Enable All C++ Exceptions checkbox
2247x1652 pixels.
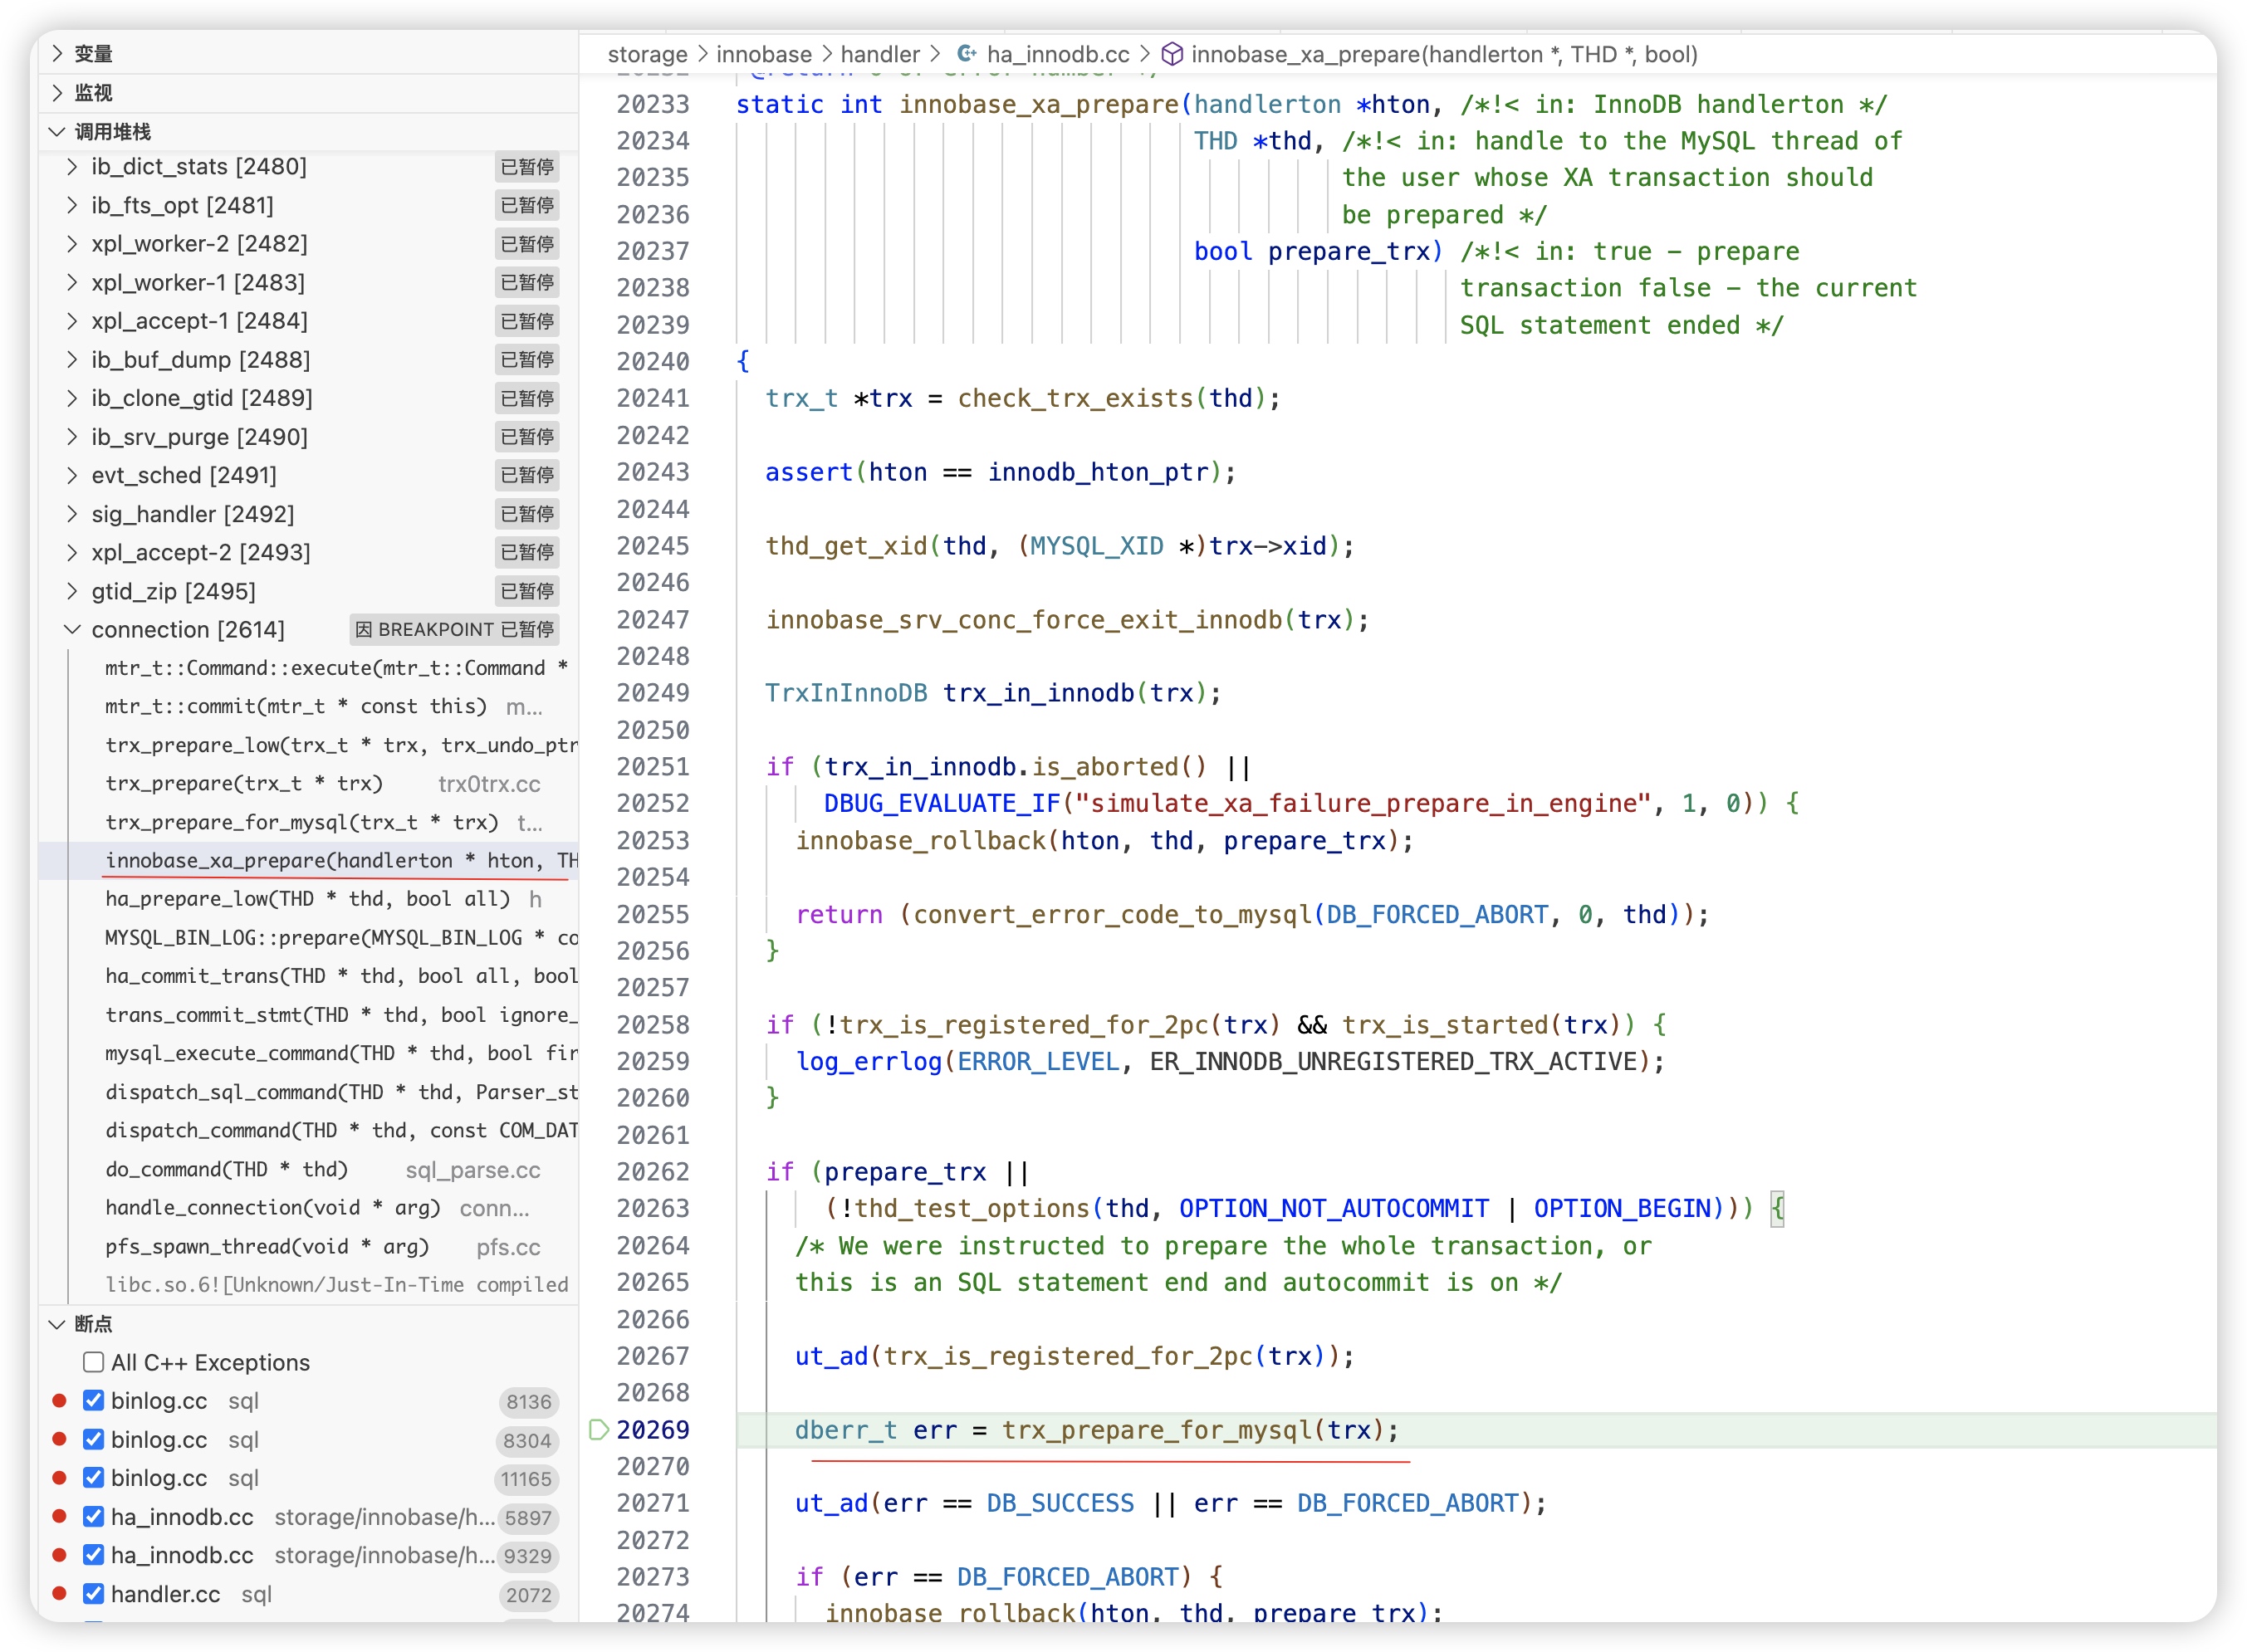pos(94,1362)
